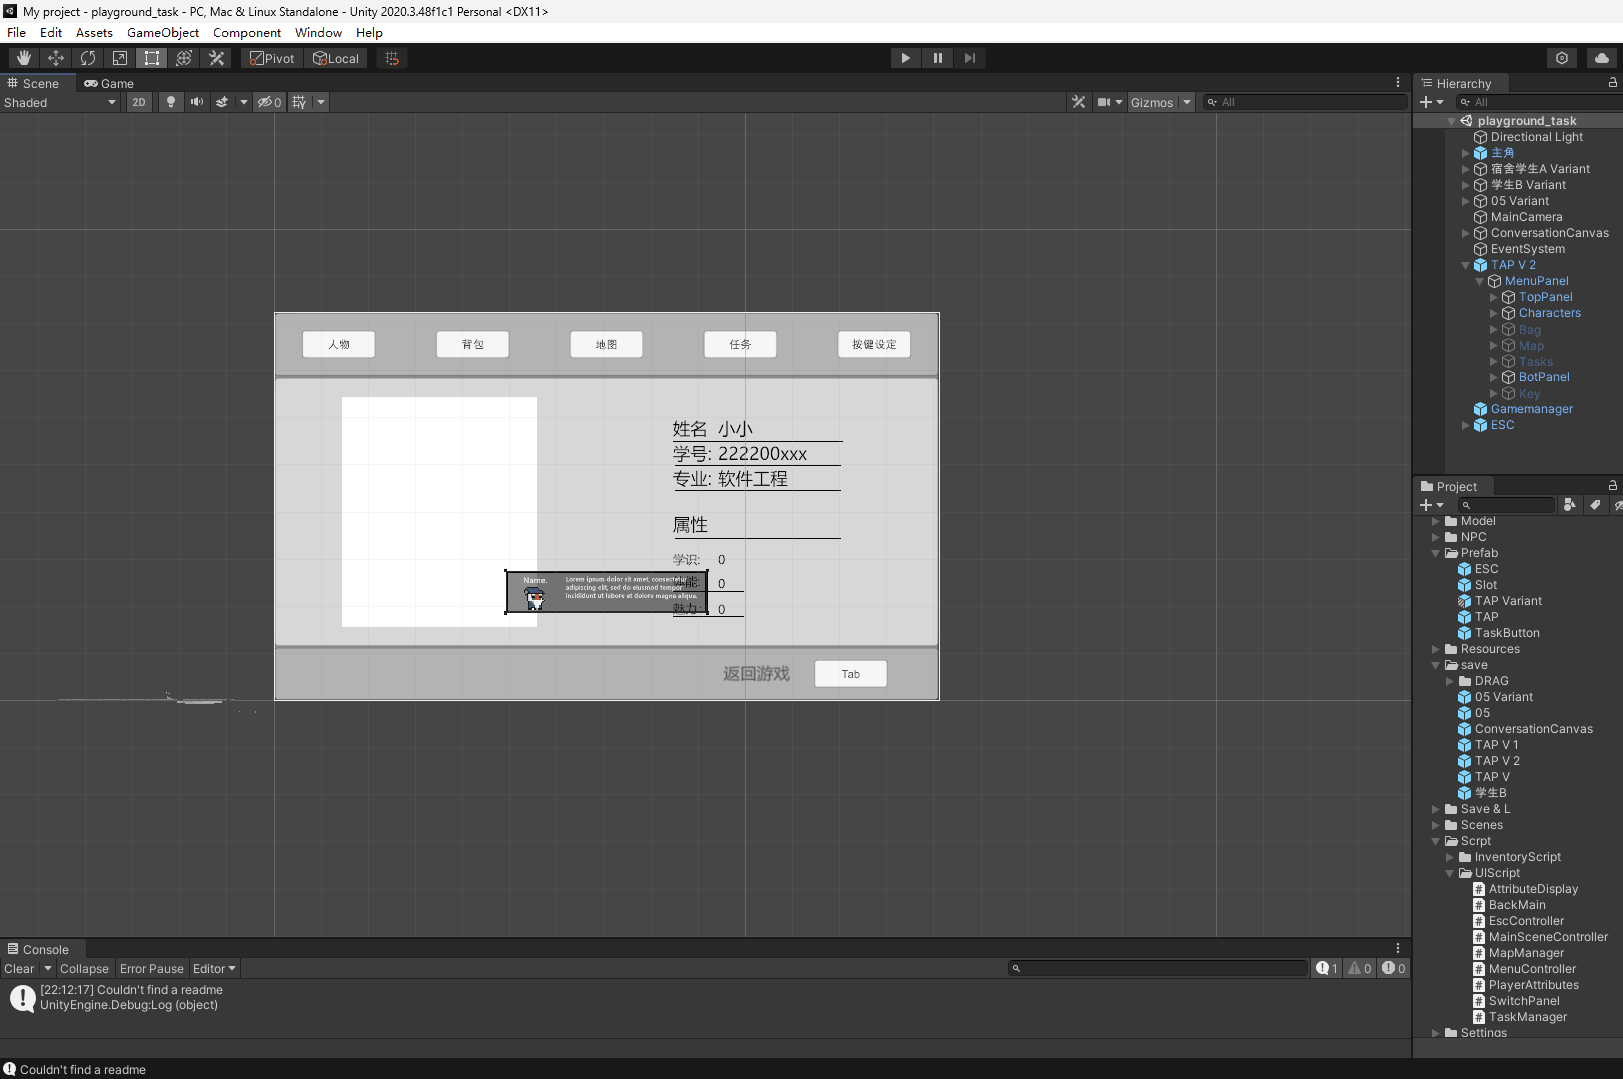
Task: Open the Shaded draw mode dropdown
Action: 60,102
